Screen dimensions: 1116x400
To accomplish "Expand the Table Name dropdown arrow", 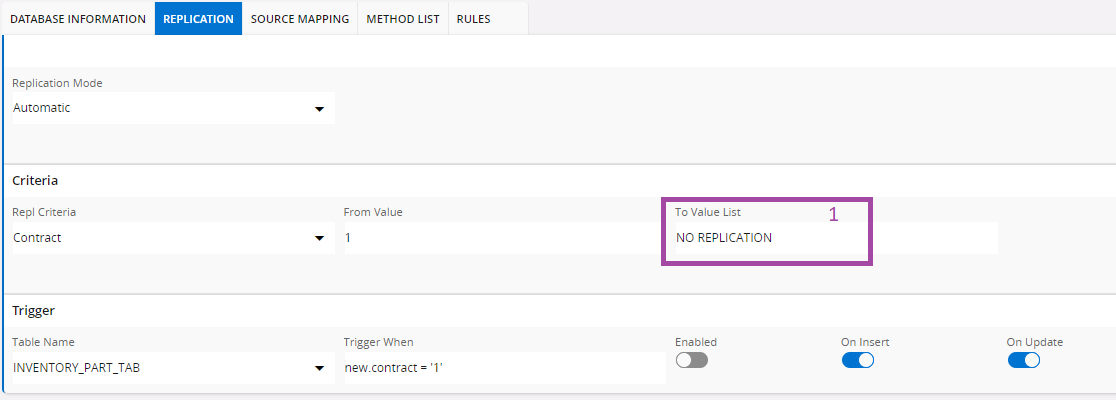I will (320, 368).
